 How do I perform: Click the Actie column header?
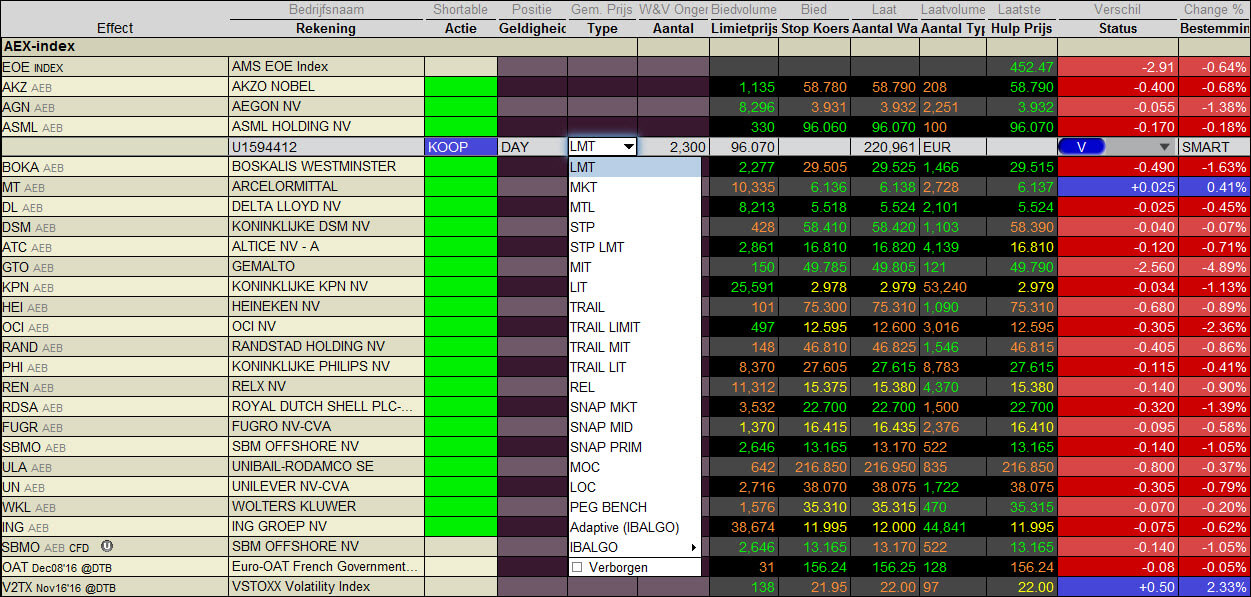461,28
